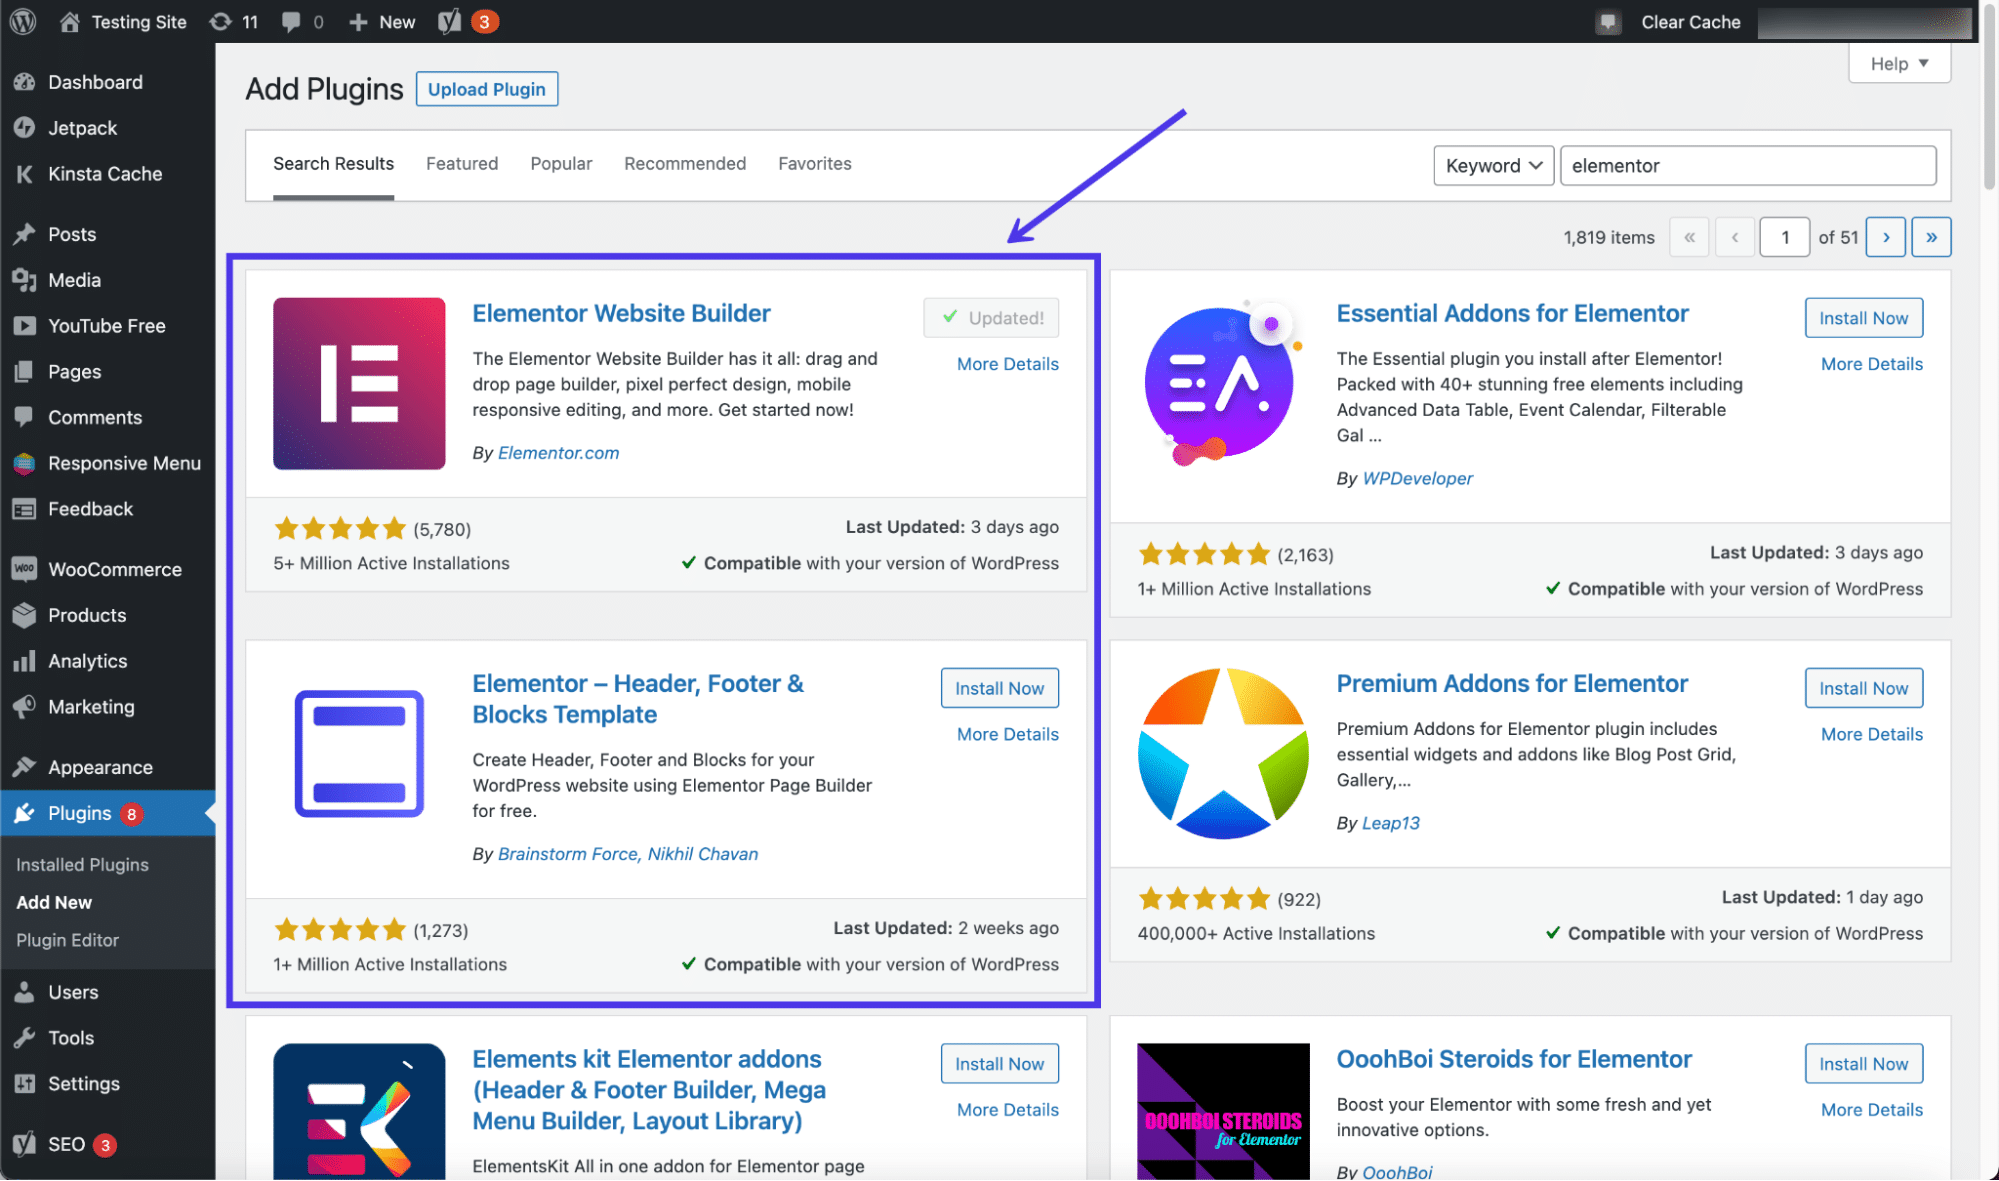Open WooCommerce from the sidebar icon

pyautogui.click(x=24, y=568)
